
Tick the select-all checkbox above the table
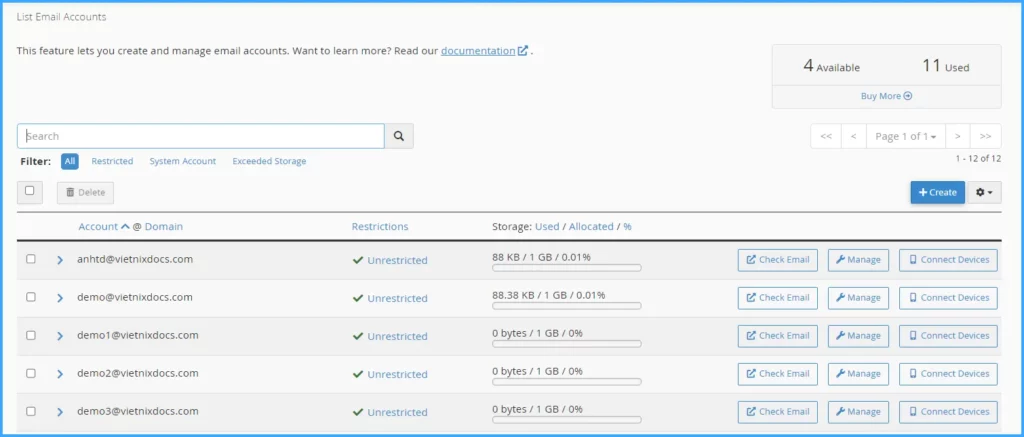[x=30, y=191]
